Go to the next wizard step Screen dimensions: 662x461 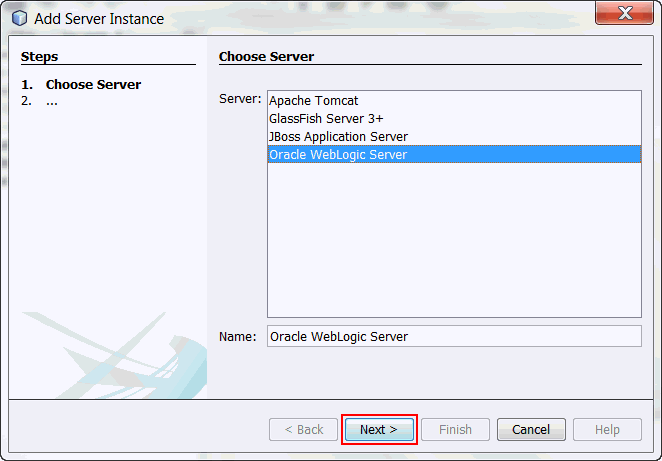(379, 429)
